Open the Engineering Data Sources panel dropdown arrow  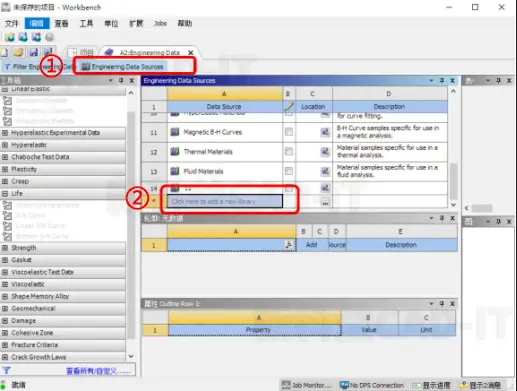point(431,80)
